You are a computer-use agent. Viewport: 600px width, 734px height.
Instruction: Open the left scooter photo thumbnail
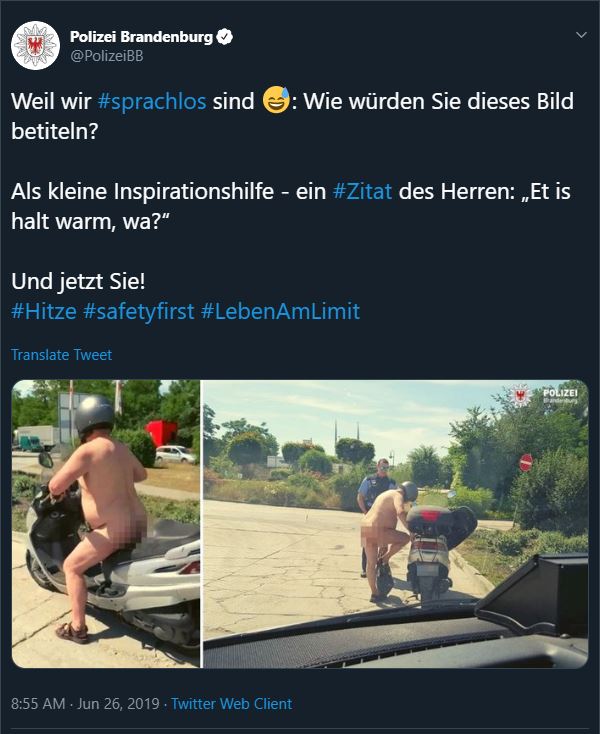click(x=106, y=524)
